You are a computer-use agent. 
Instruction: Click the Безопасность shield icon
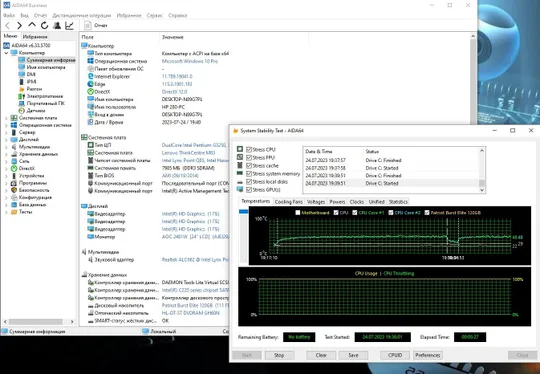14,190
